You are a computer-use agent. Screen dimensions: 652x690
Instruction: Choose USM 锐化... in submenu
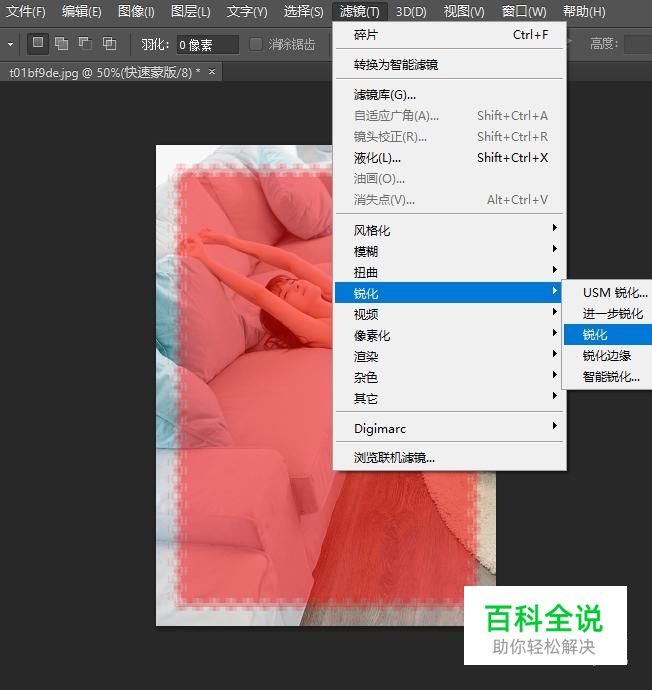(x=608, y=293)
